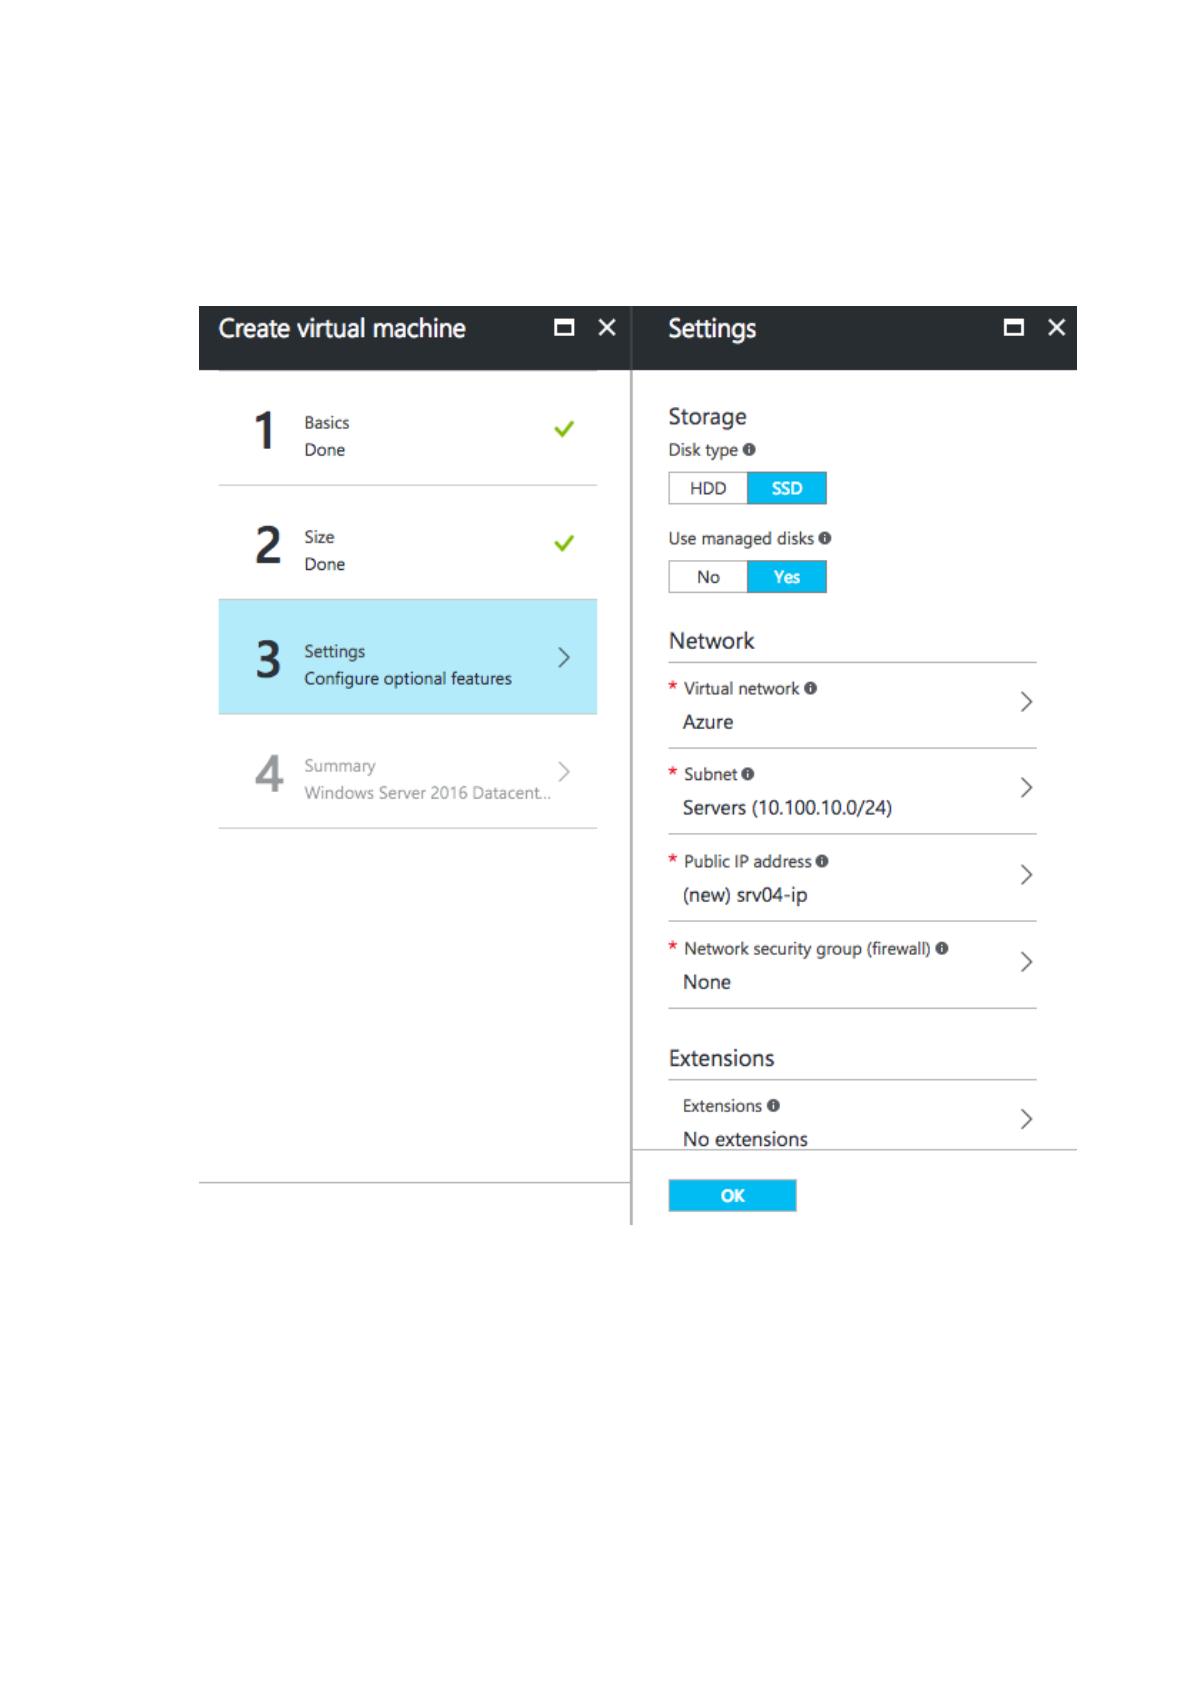Select SSD disk type

click(x=787, y=488)
